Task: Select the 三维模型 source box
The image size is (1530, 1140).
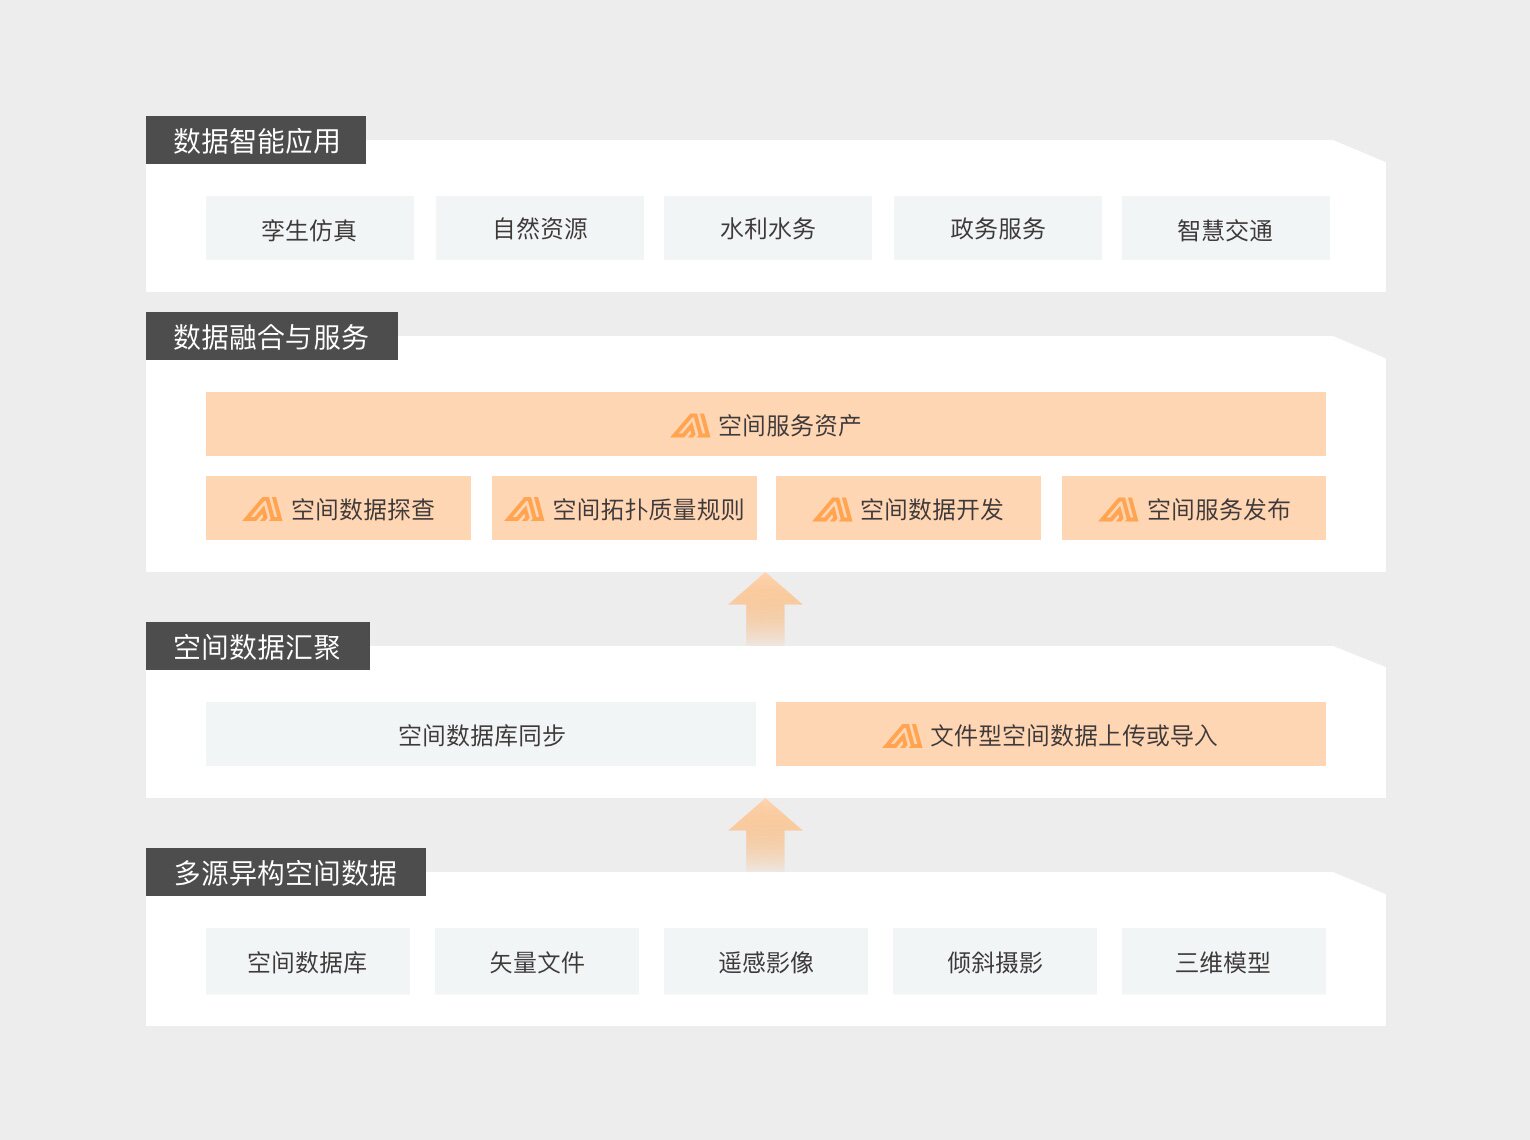Action: [x=1224, y=961]
